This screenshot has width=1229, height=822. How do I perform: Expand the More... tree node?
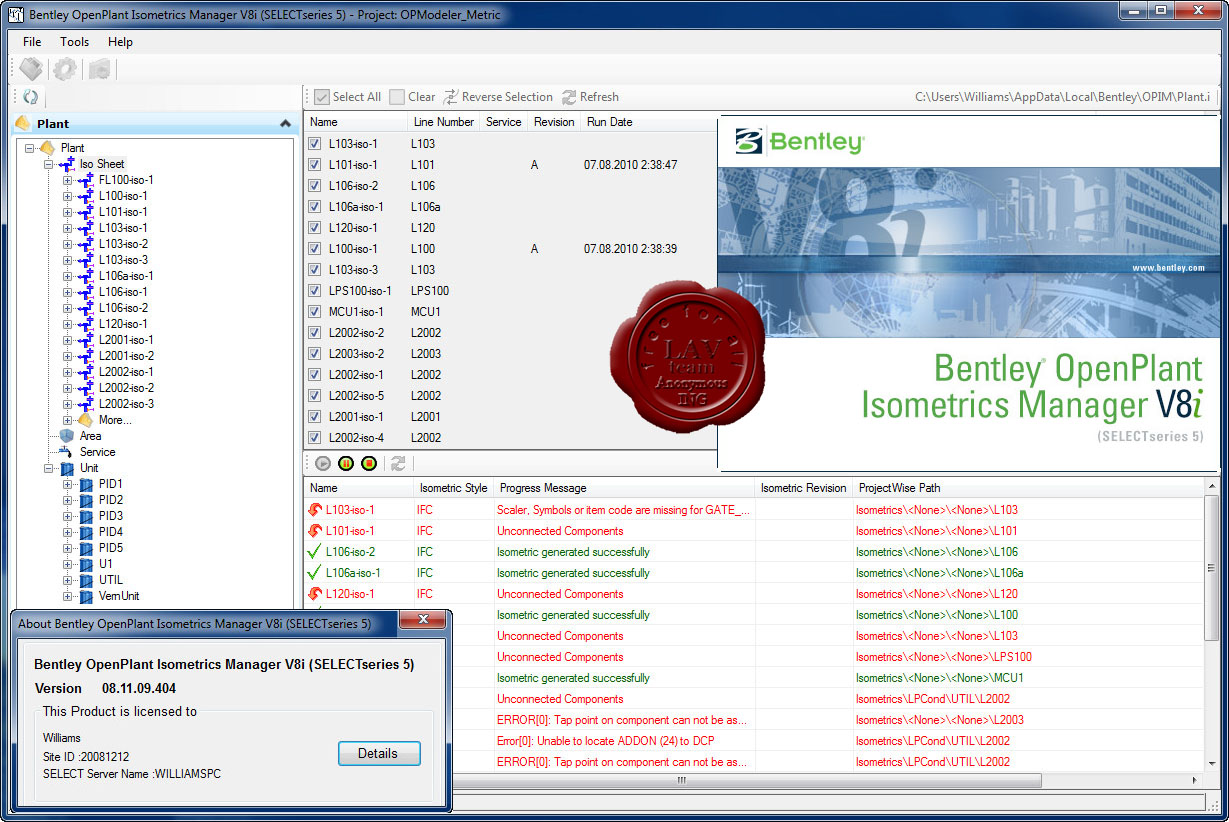(68, 420)
